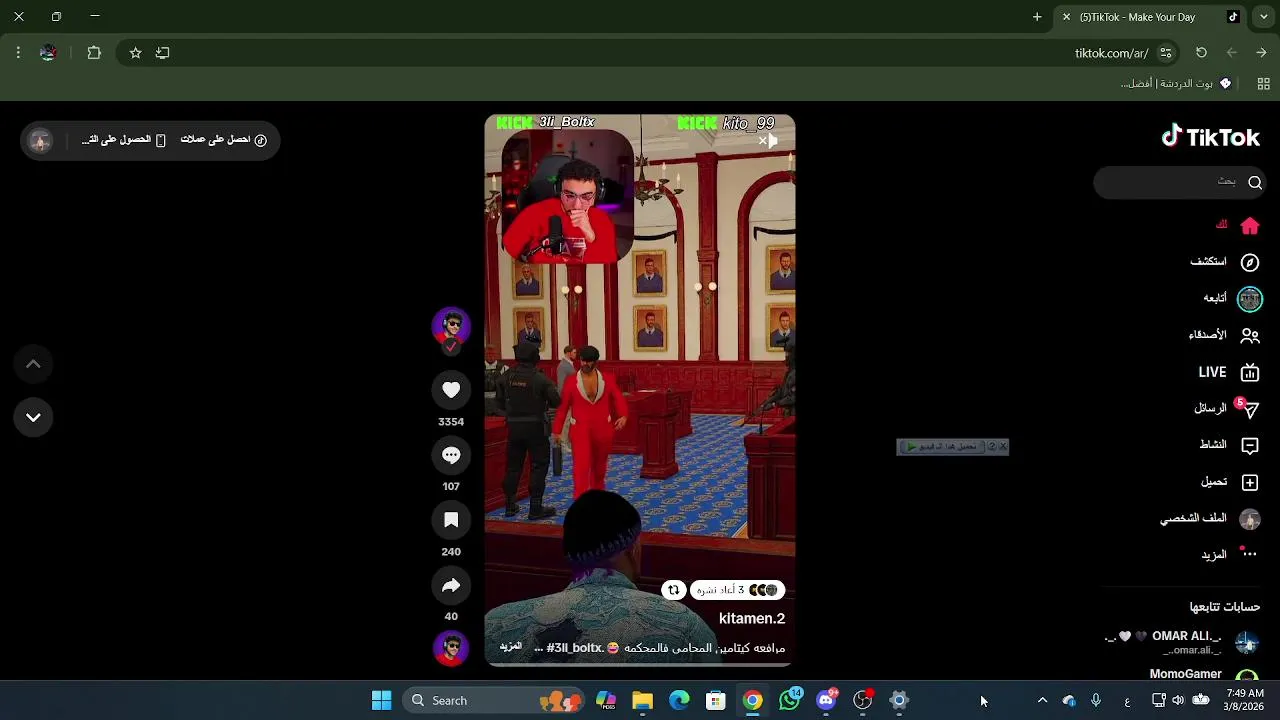Click the left-pointing dimmed navigation arrow
This screenshot has height=720, width=1280.
pos(1232,53)
